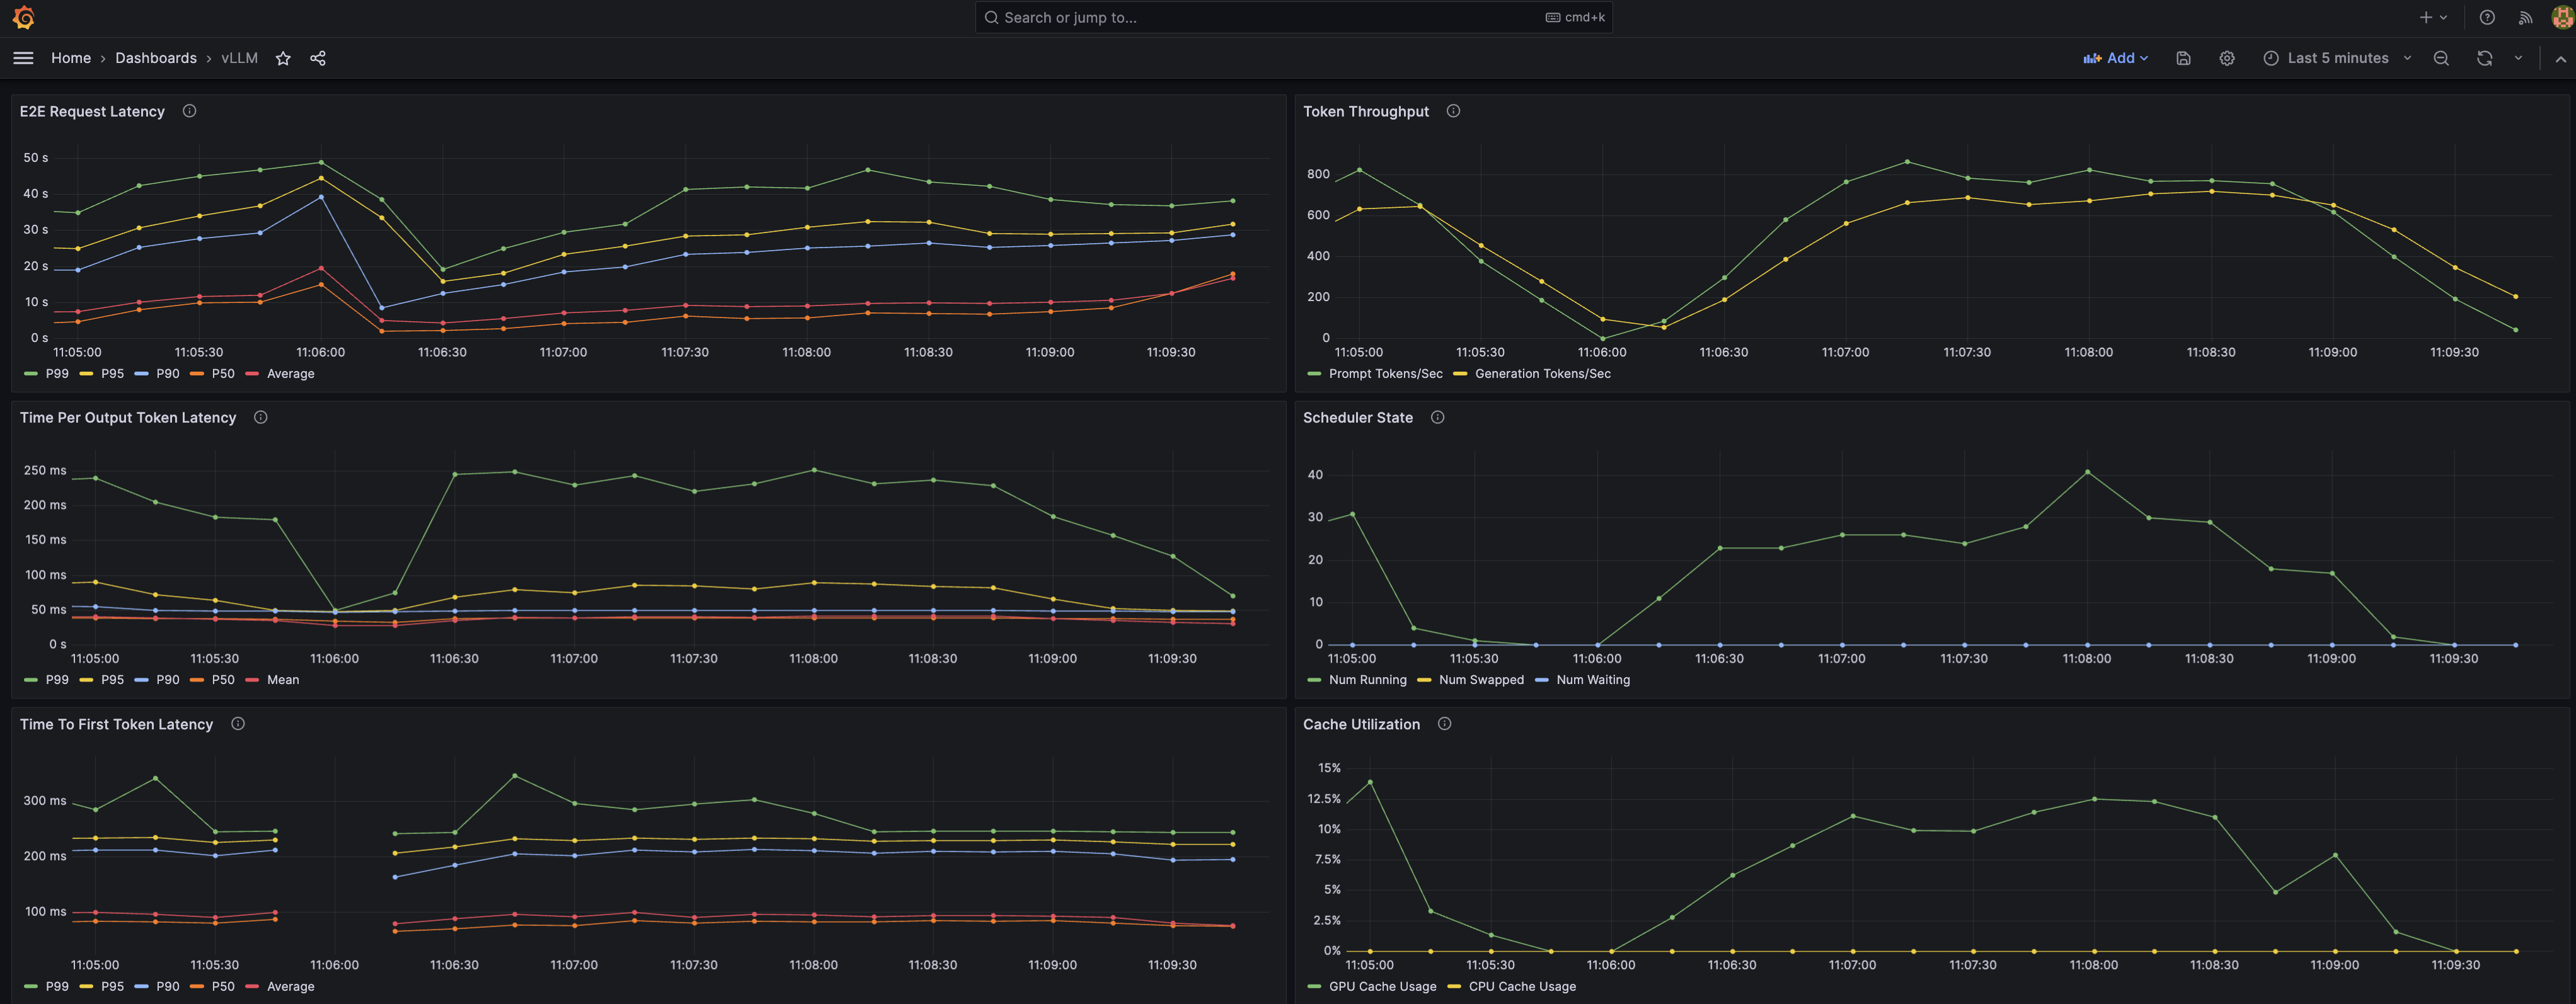The height and width of the screenshot is (1004, 2576).
Task: Open the Cache Utilization panel title menu
Action: click(x=1360, y=724)
